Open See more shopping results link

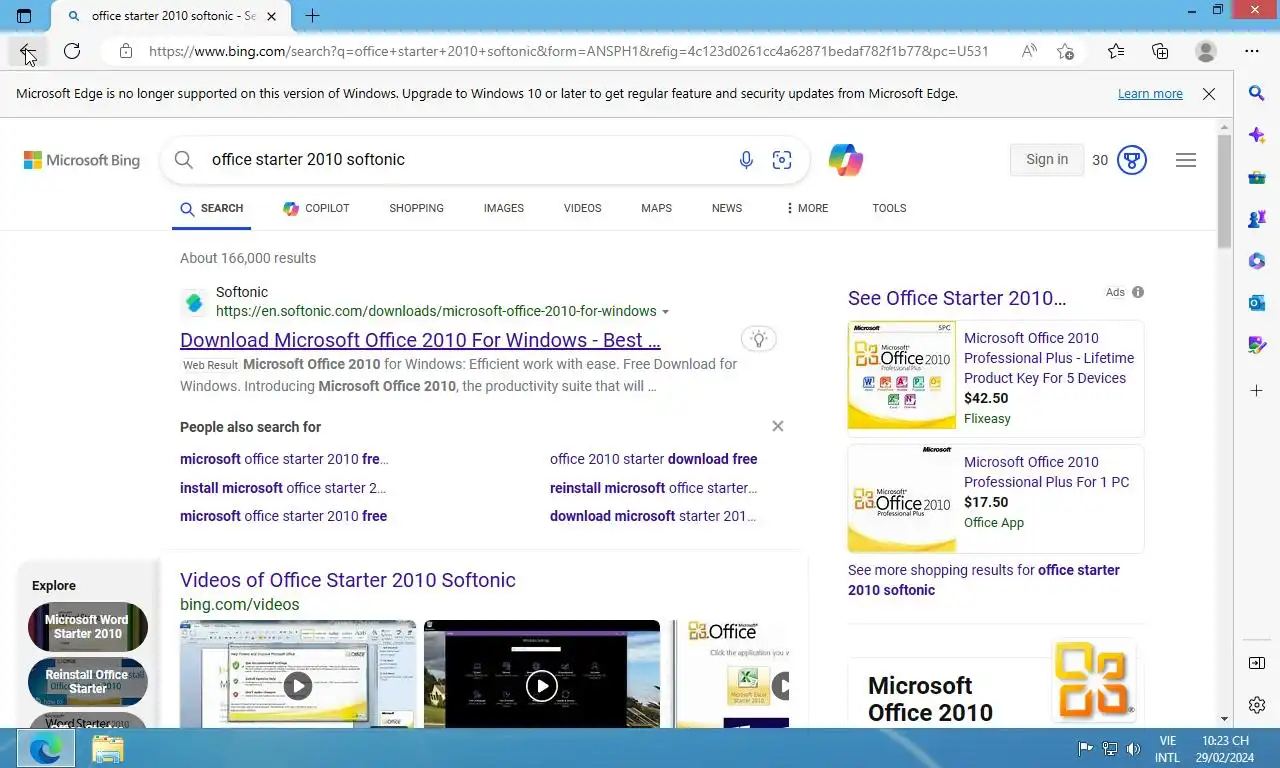(x=984, y=580)
